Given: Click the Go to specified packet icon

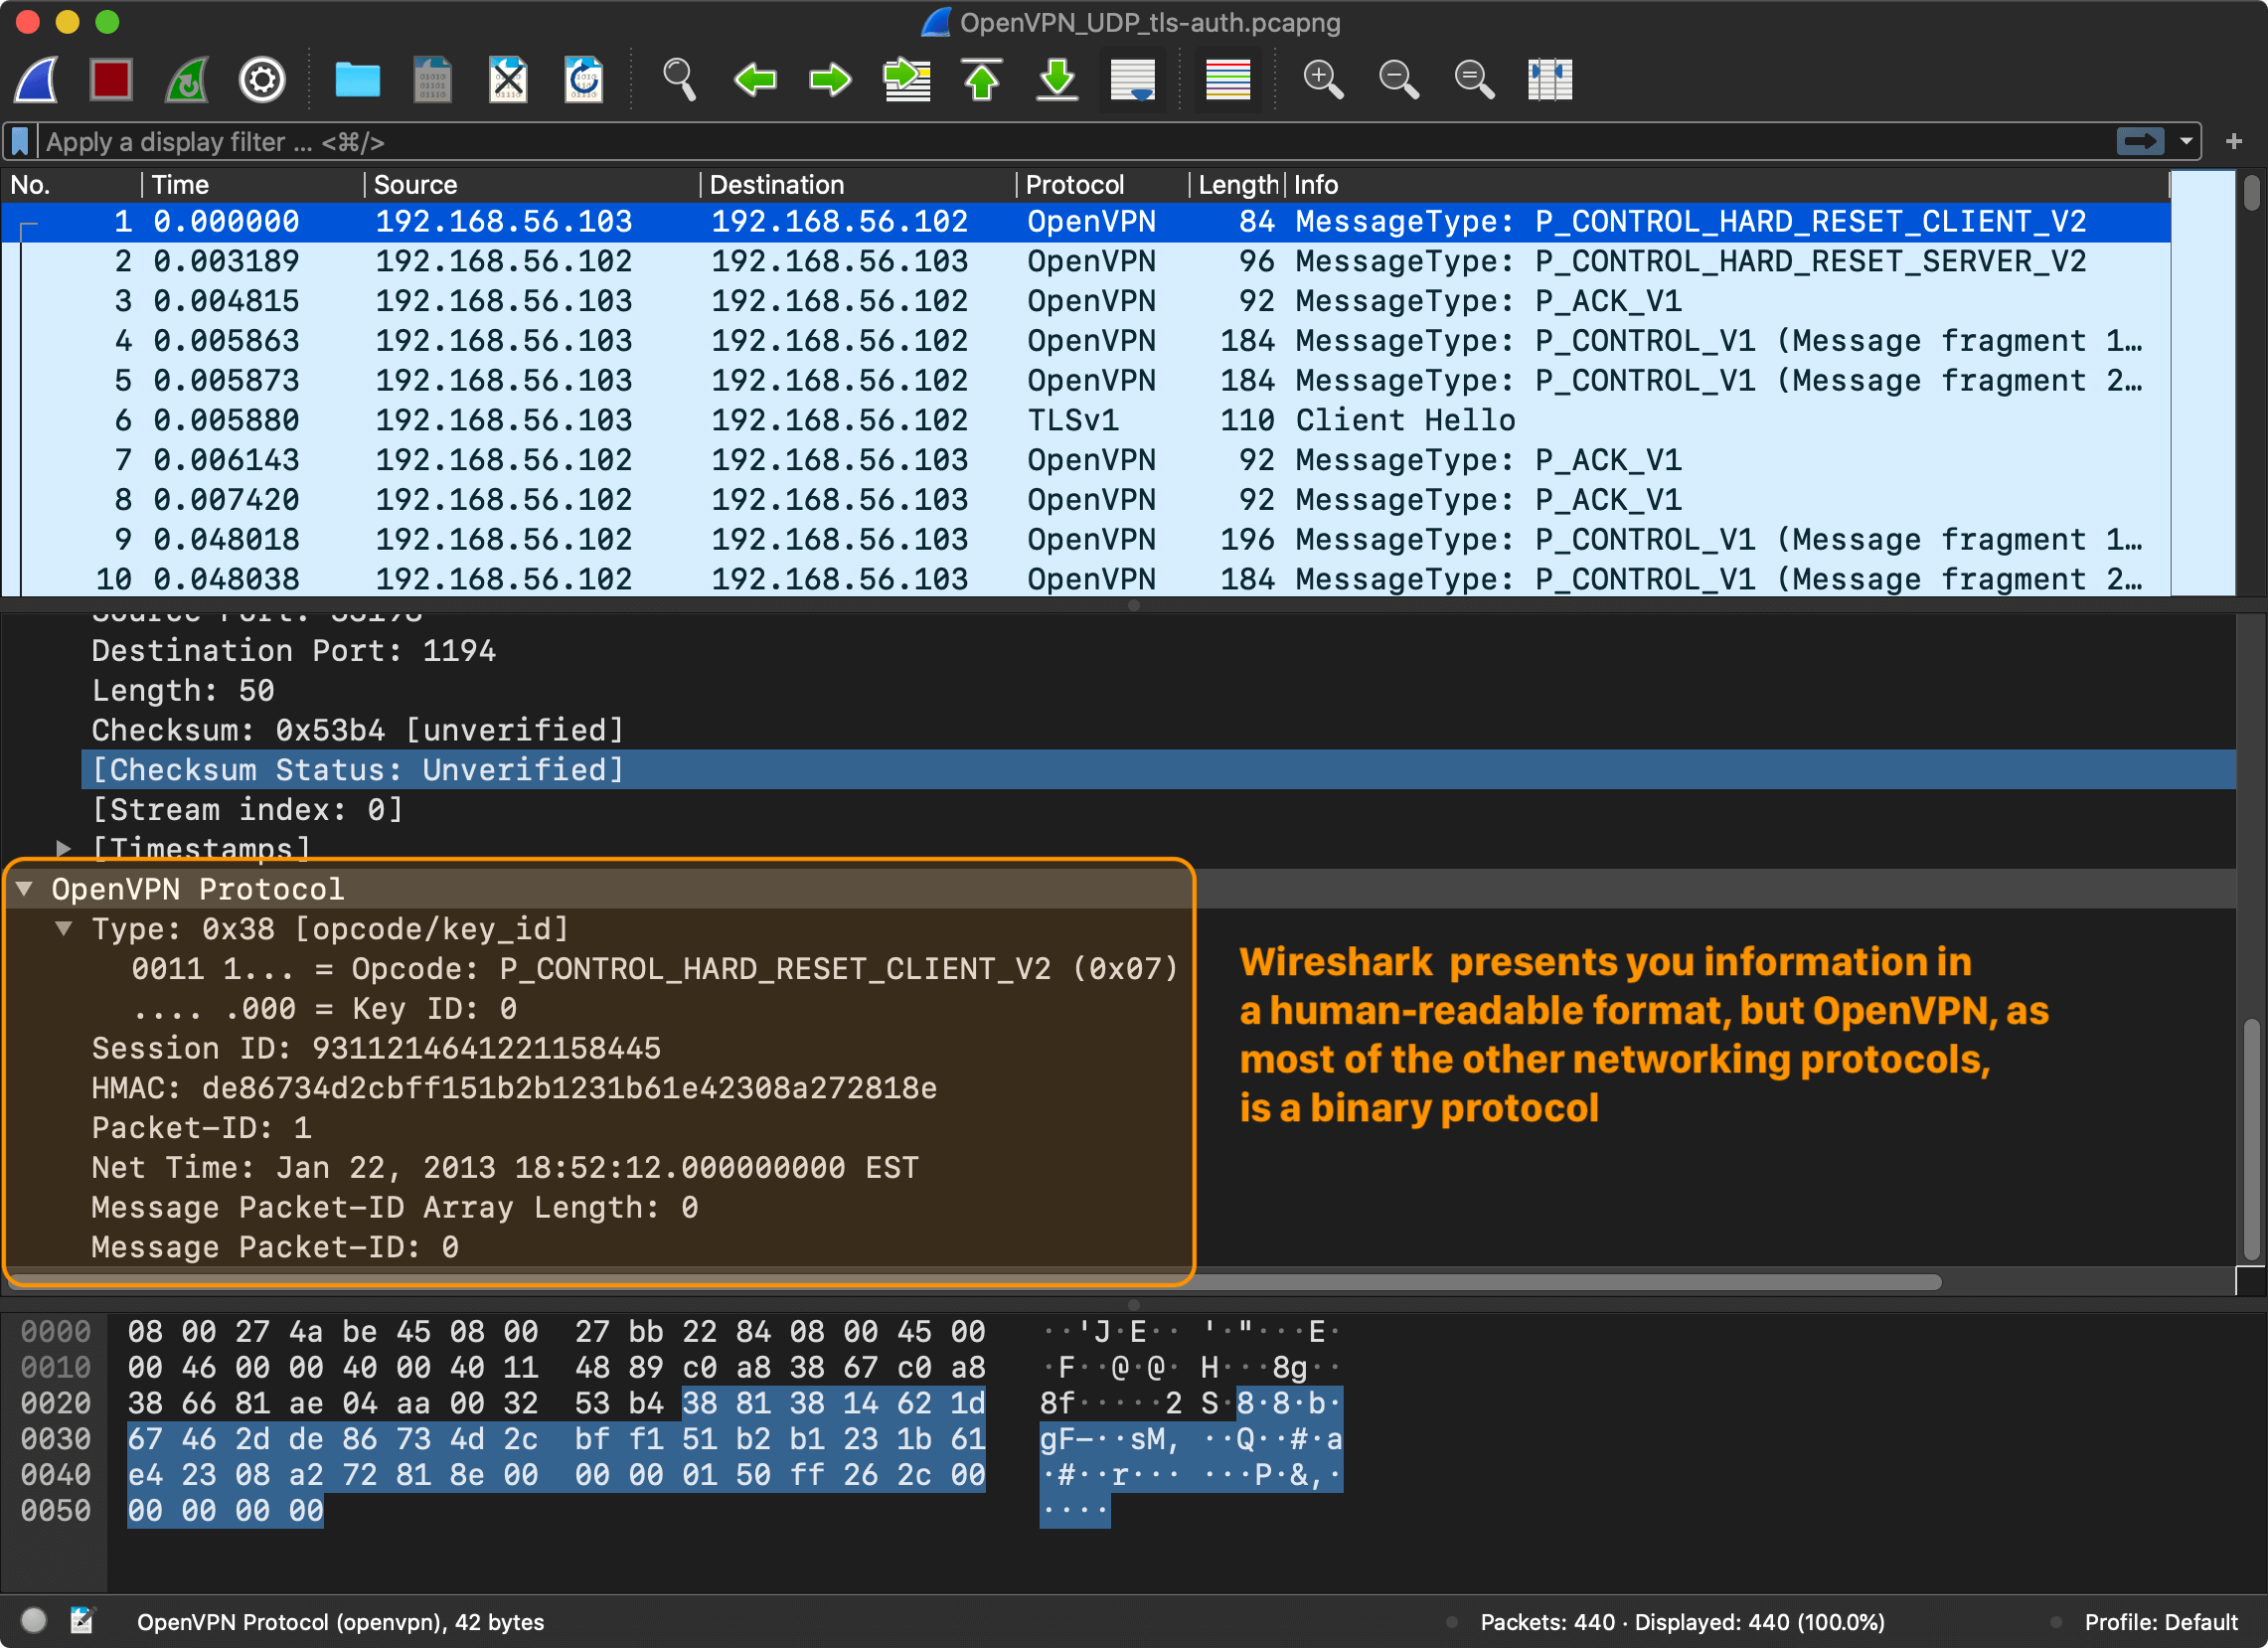Looking at the screenshot, I should pyautogui.click(x=907, y=80).
